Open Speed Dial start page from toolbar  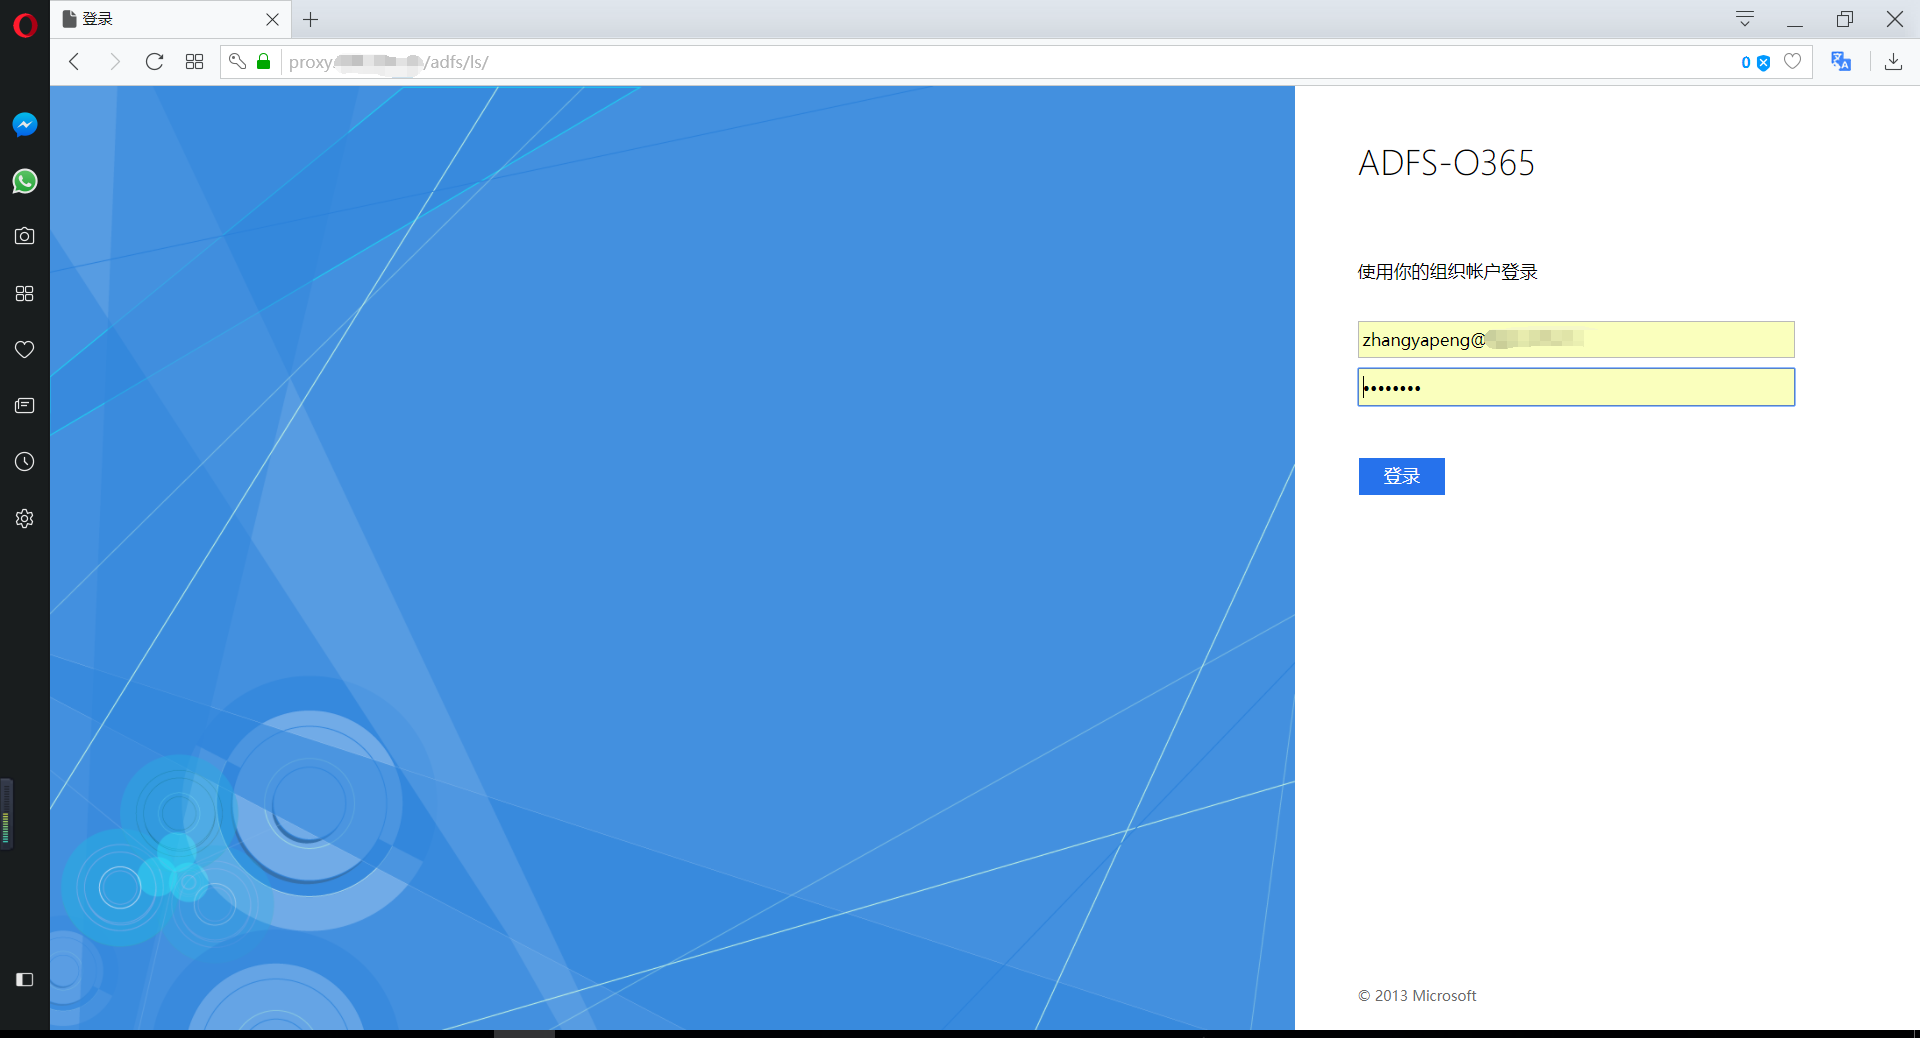click(x=194, y=62)
